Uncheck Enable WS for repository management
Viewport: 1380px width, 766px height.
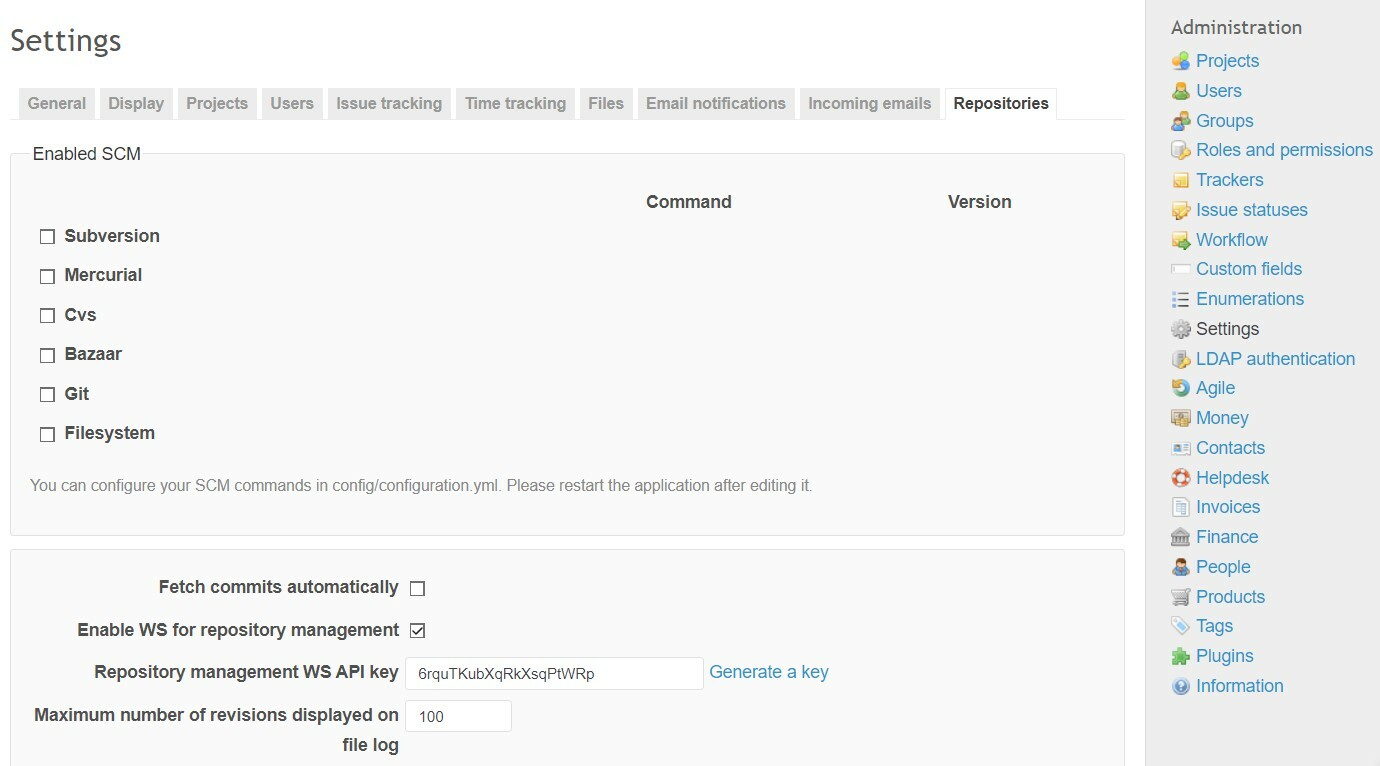418,631
